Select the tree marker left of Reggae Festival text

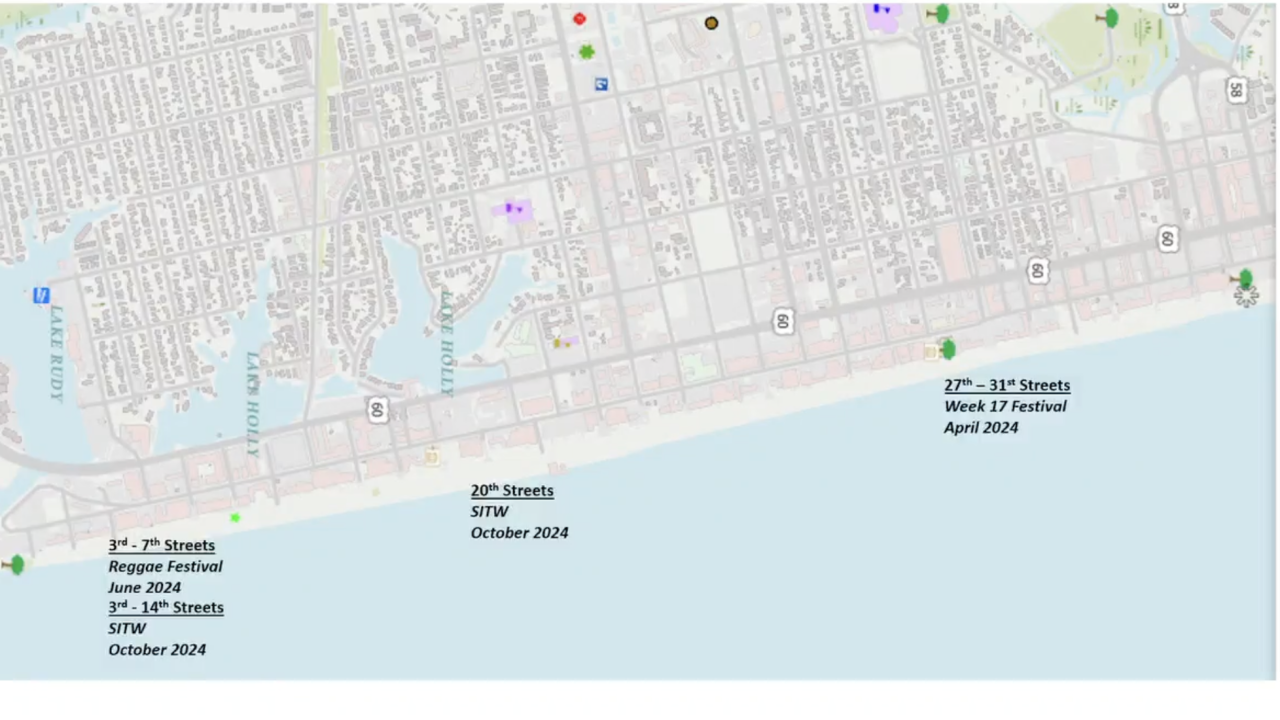pyautogui.click(x=15, y=565)
